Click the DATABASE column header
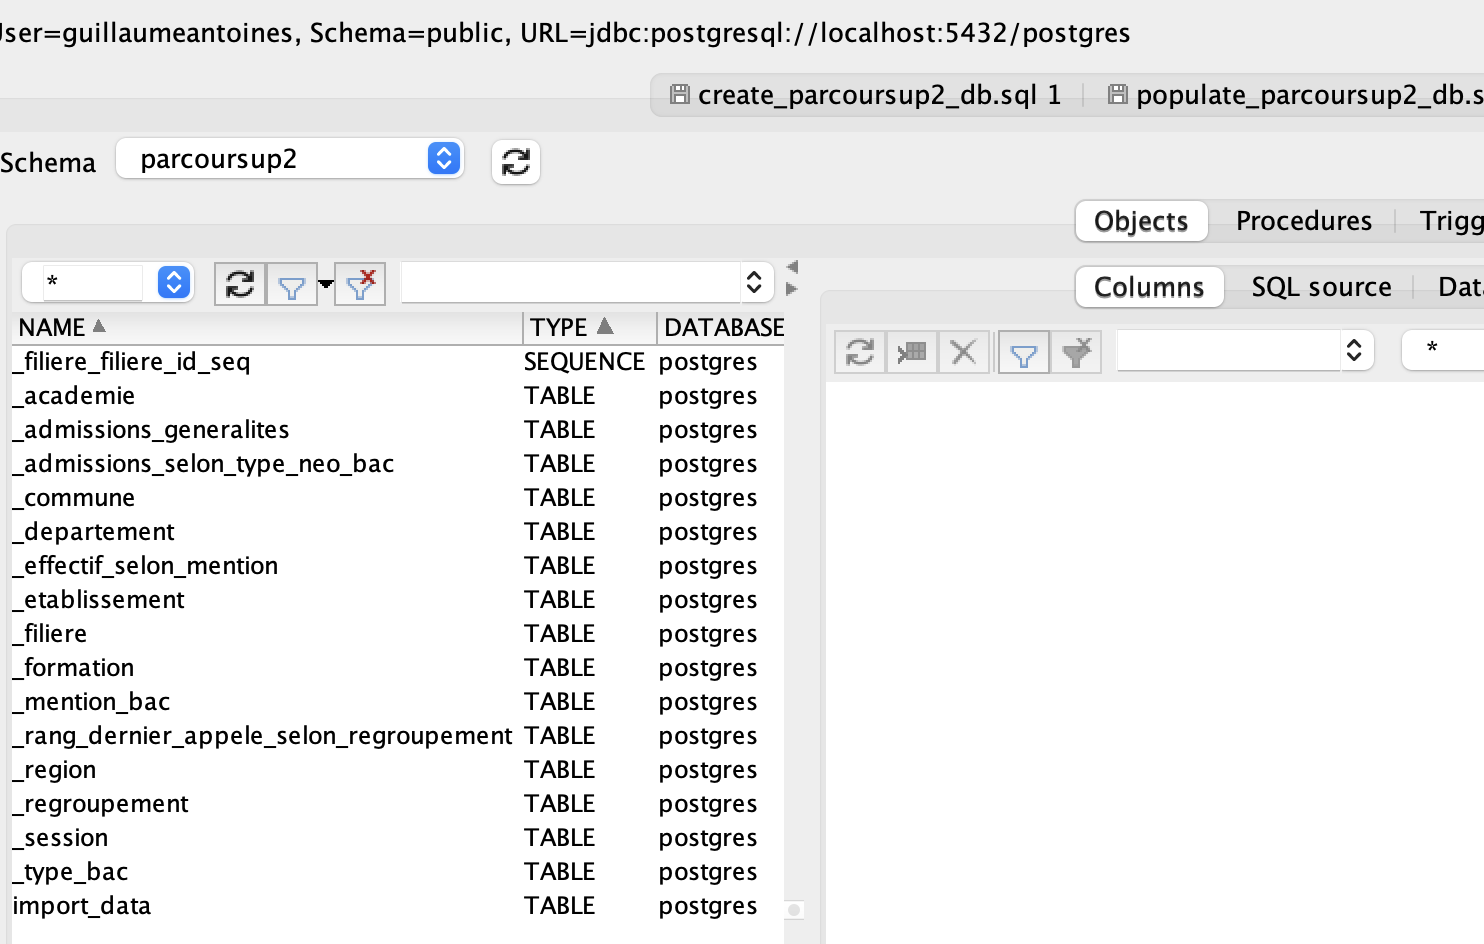 (722, 327)
